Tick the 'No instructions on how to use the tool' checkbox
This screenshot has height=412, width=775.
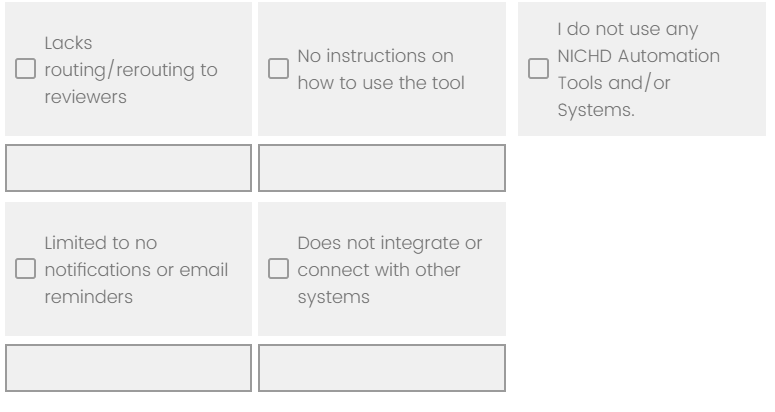[x=280, y=70]
